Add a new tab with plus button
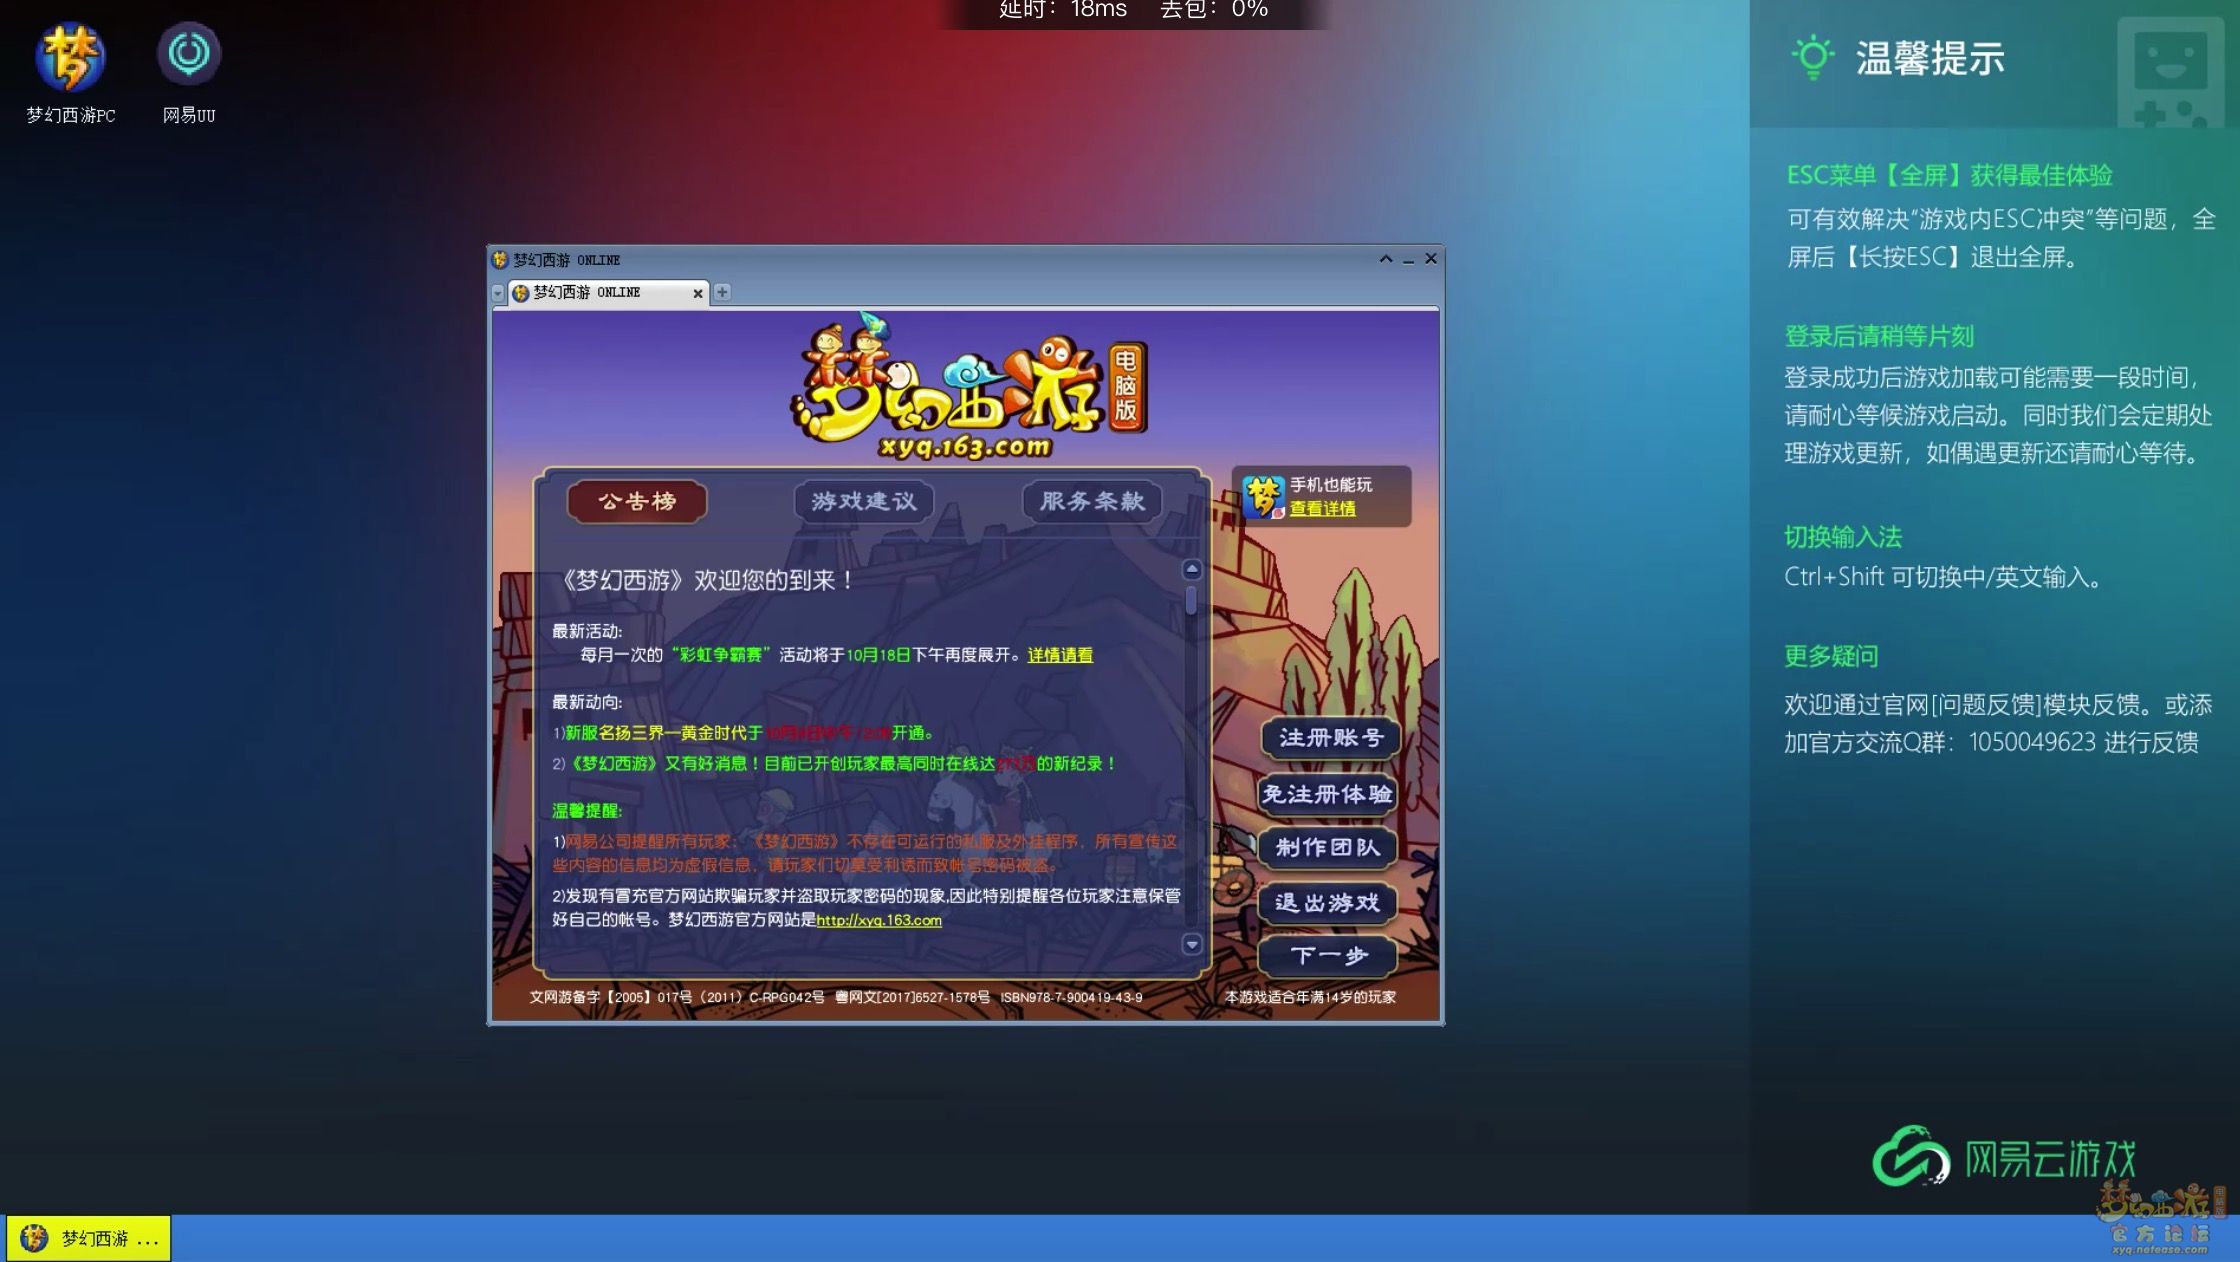This screenshot has width=2240, height=1262. pos(722,292)
